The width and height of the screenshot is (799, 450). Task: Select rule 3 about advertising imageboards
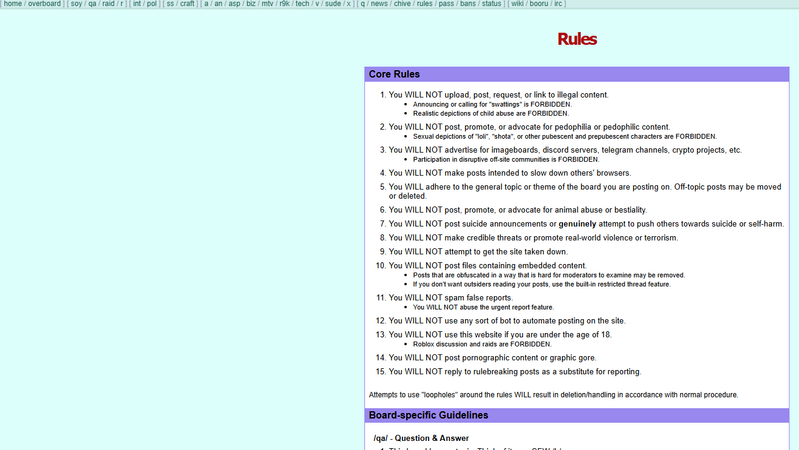coord(565,150)
